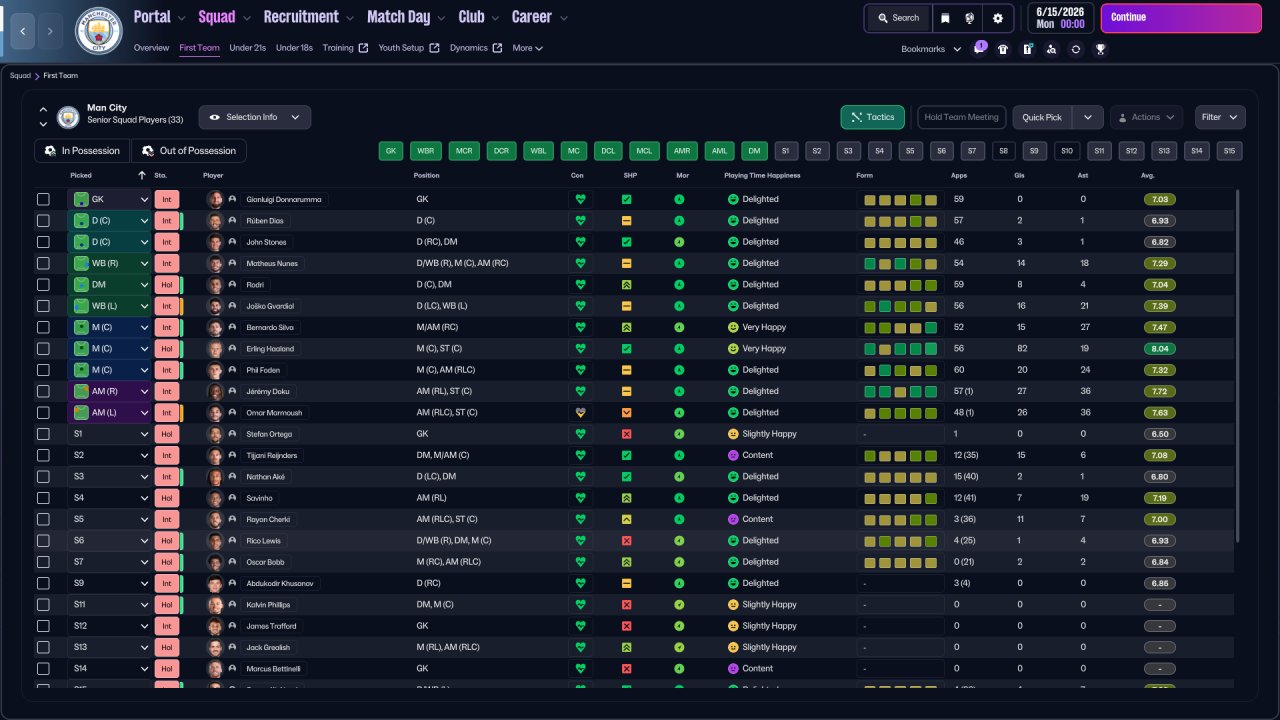Click Jack Grealish's sharpness icon

click(x=626, y=647)
